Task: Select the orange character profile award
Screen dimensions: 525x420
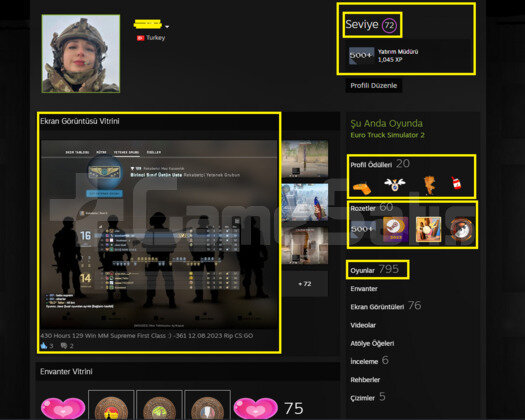Action: 430,185
